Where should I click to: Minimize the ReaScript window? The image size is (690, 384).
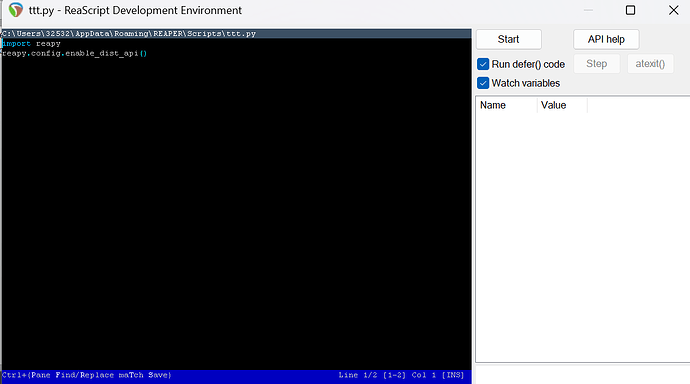[x=588, y=10]
